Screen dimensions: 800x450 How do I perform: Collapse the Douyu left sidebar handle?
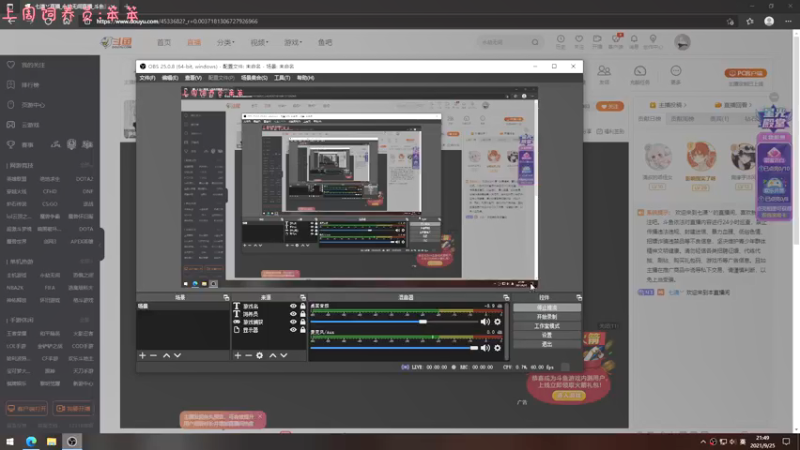click(x=102, y=244)
